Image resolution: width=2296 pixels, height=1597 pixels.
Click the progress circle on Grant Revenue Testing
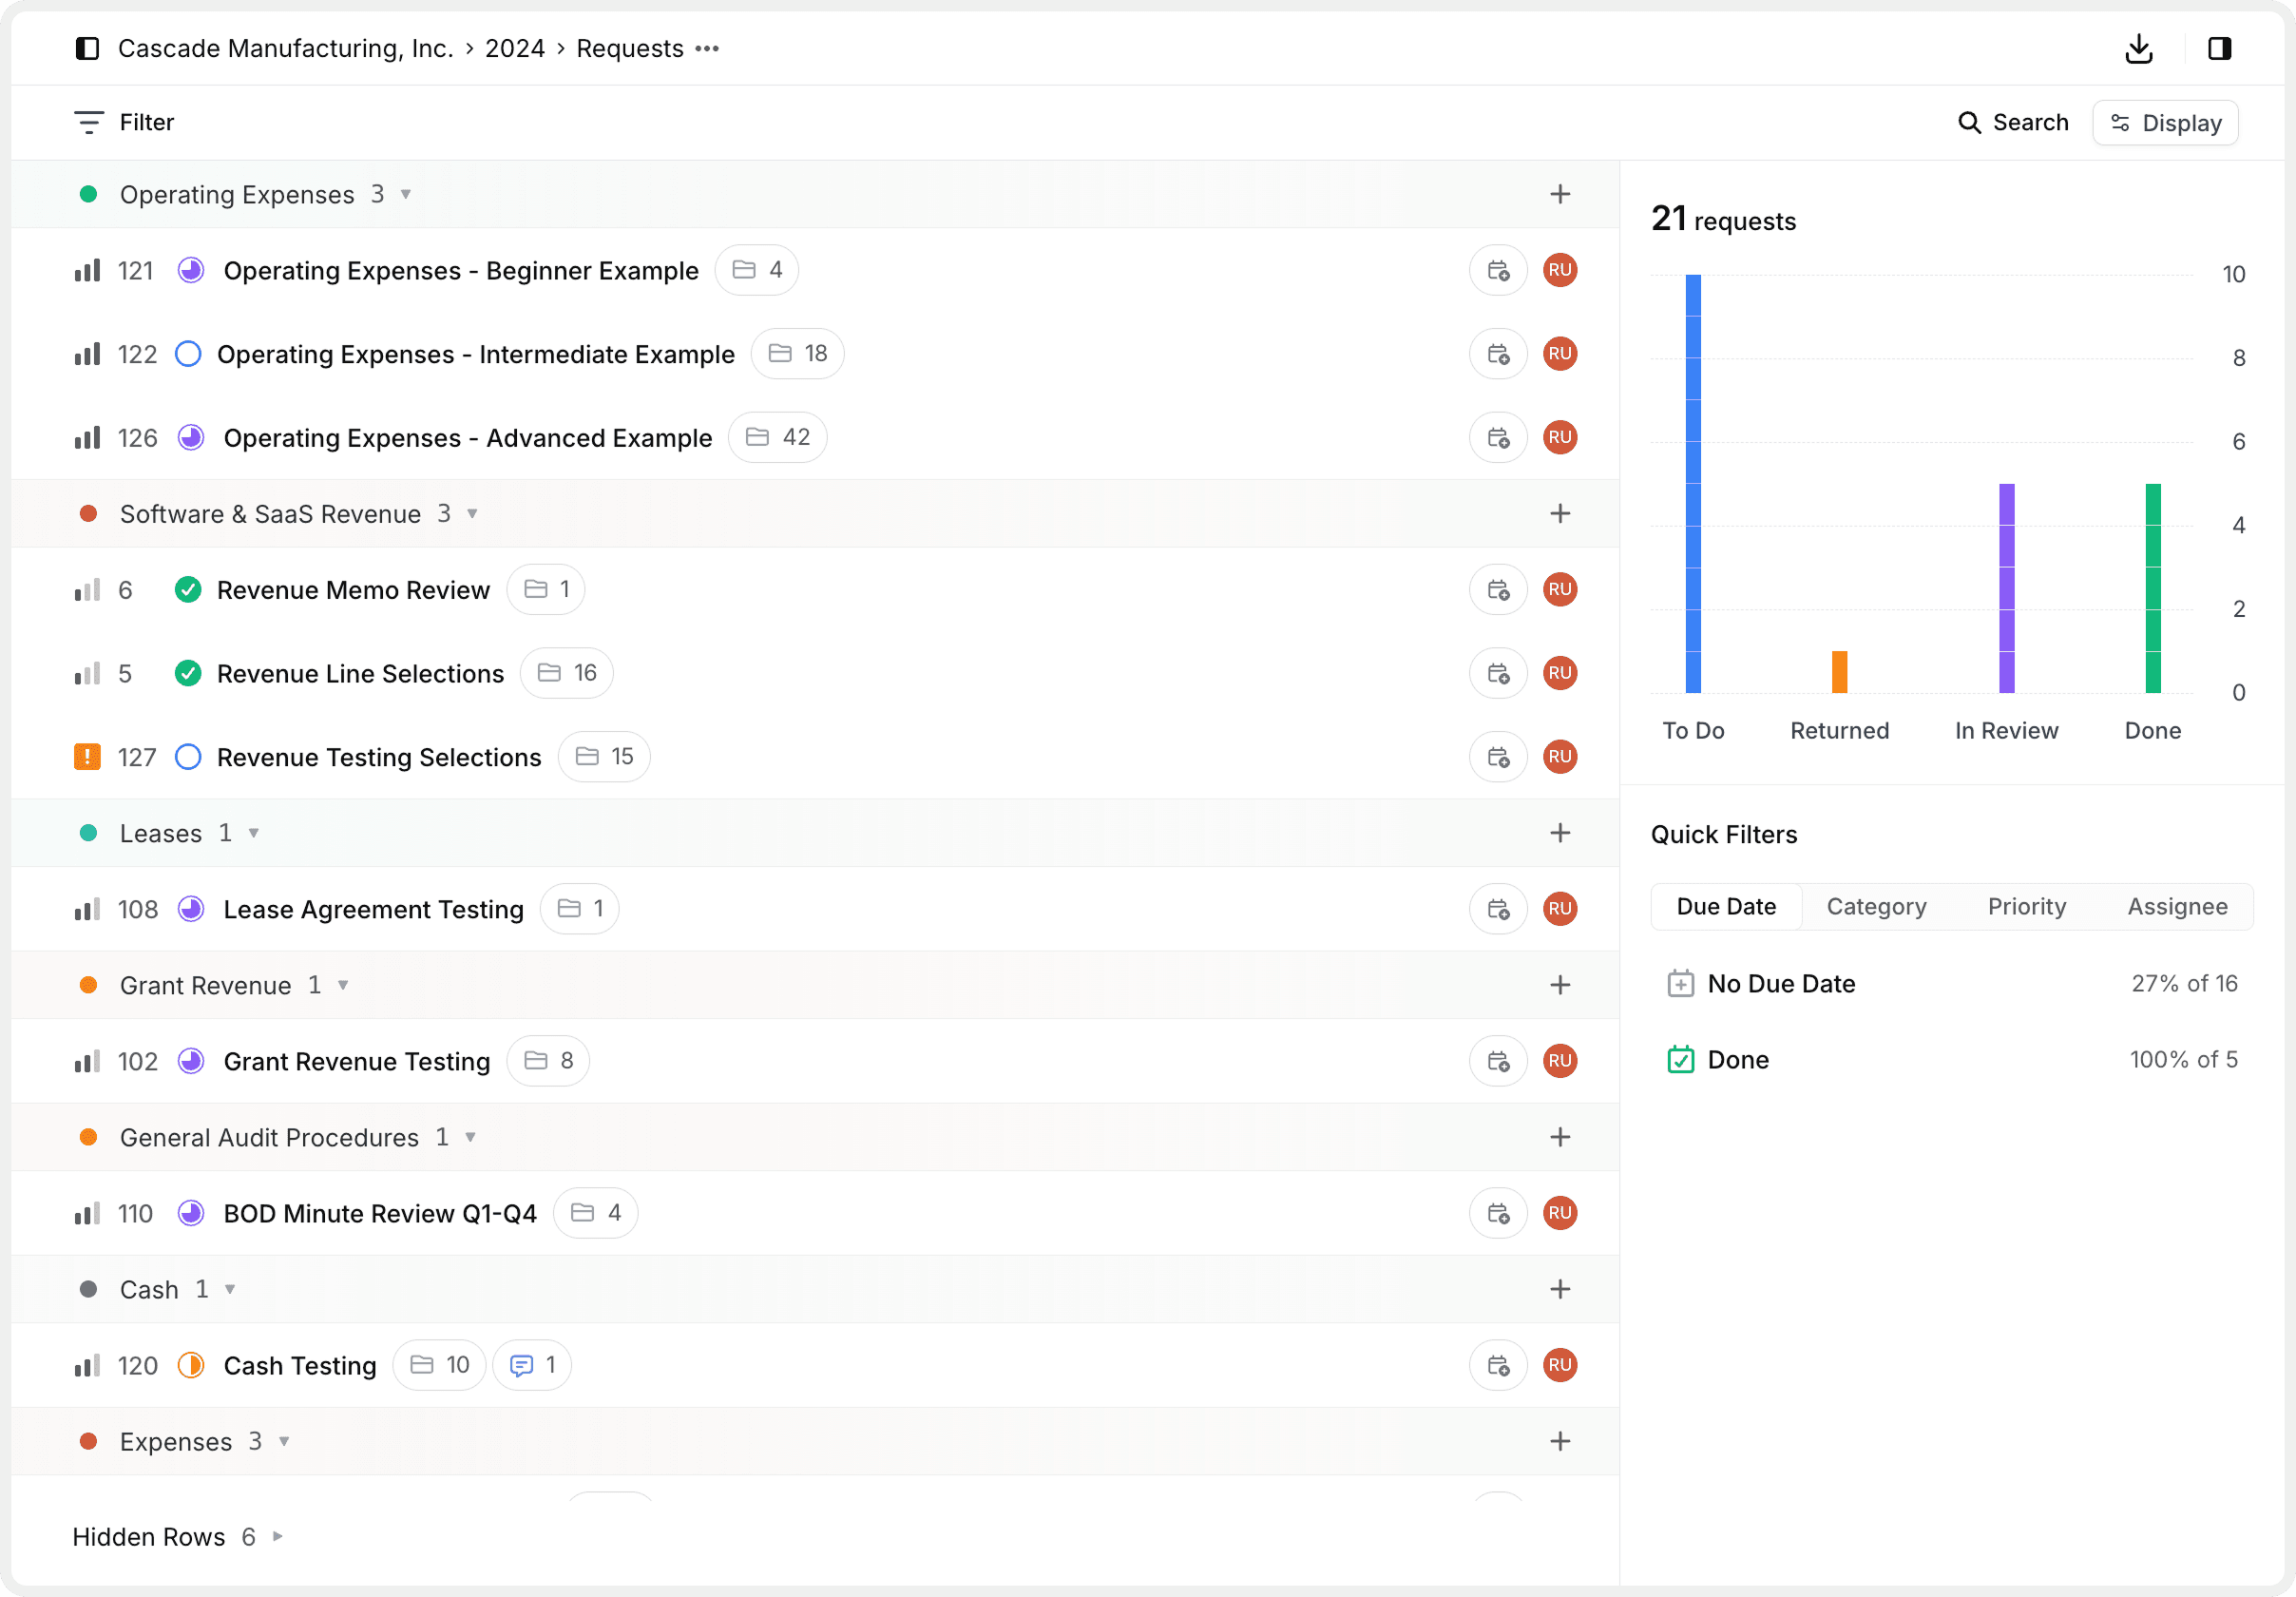click(191, 1061)
